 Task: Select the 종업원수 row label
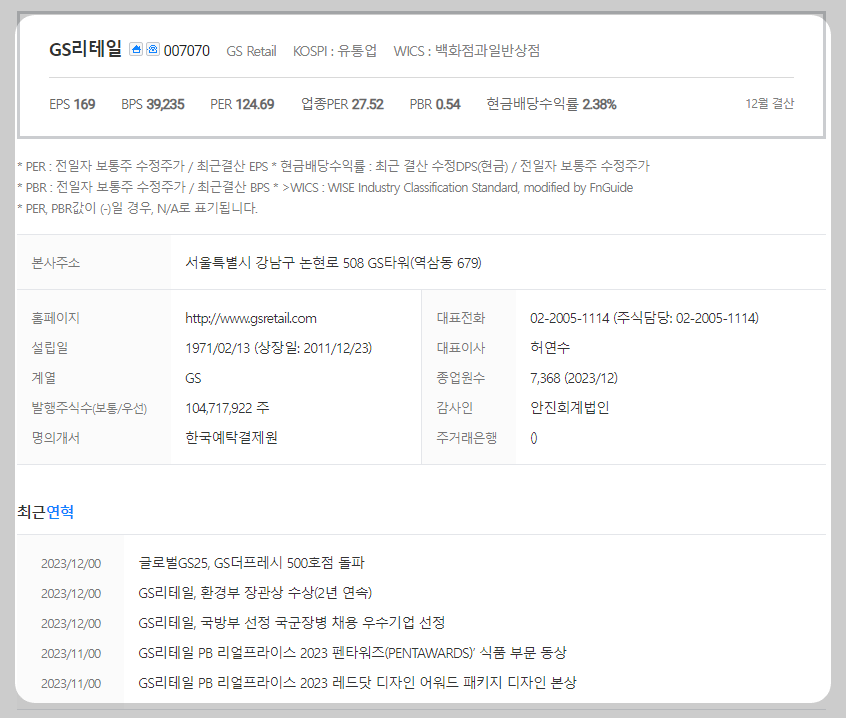(x=461, y=378)
